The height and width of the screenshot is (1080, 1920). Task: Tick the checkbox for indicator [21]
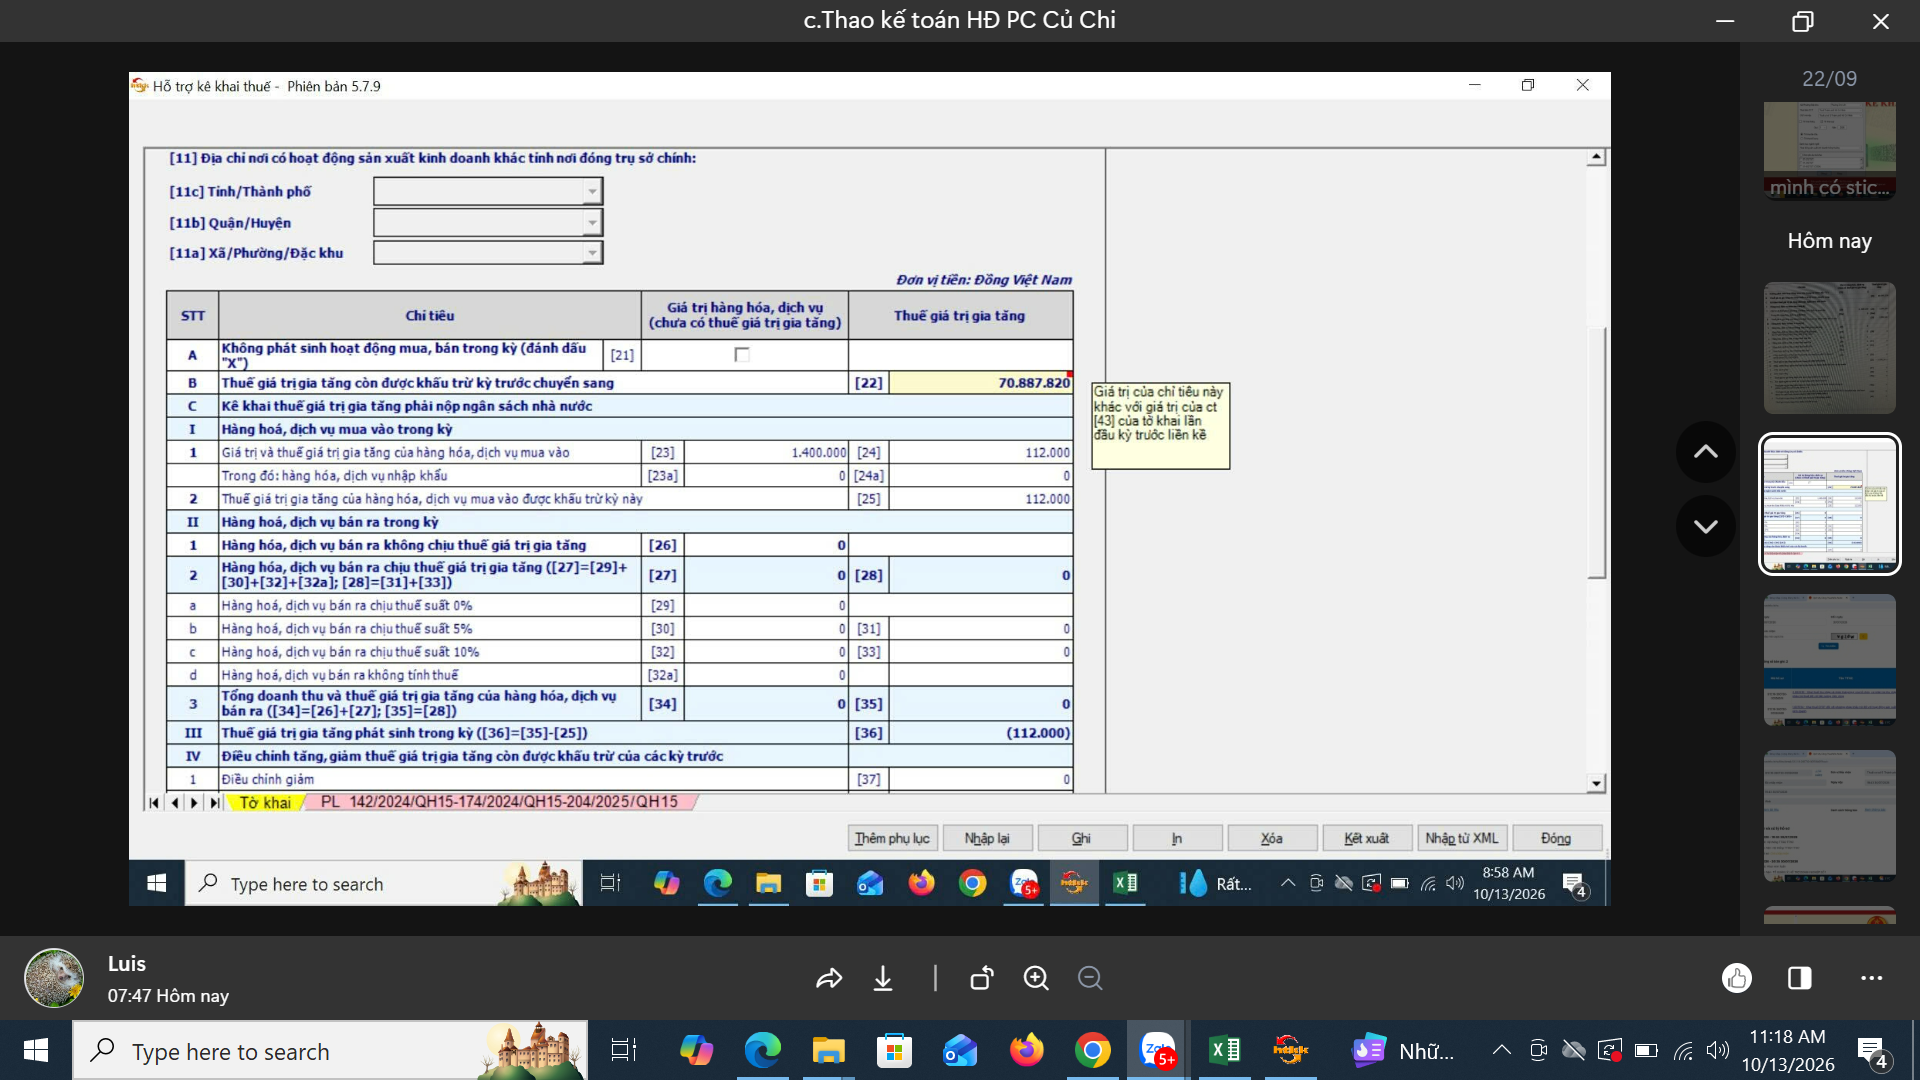(742, 355)
